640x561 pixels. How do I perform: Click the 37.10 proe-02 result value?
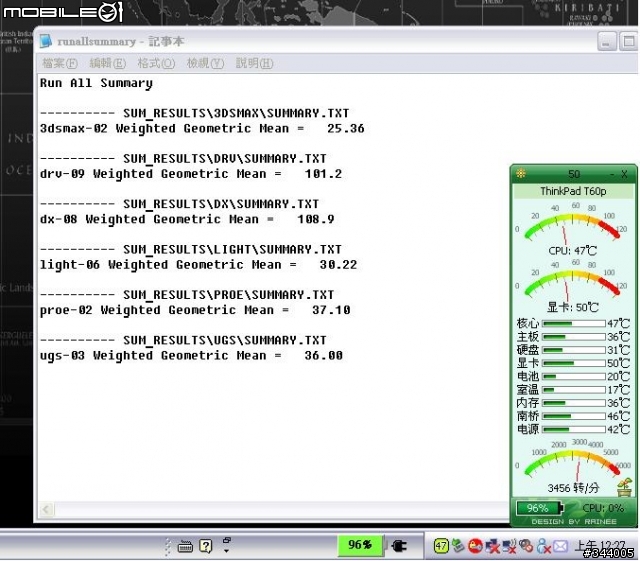(x=331, y=310)
